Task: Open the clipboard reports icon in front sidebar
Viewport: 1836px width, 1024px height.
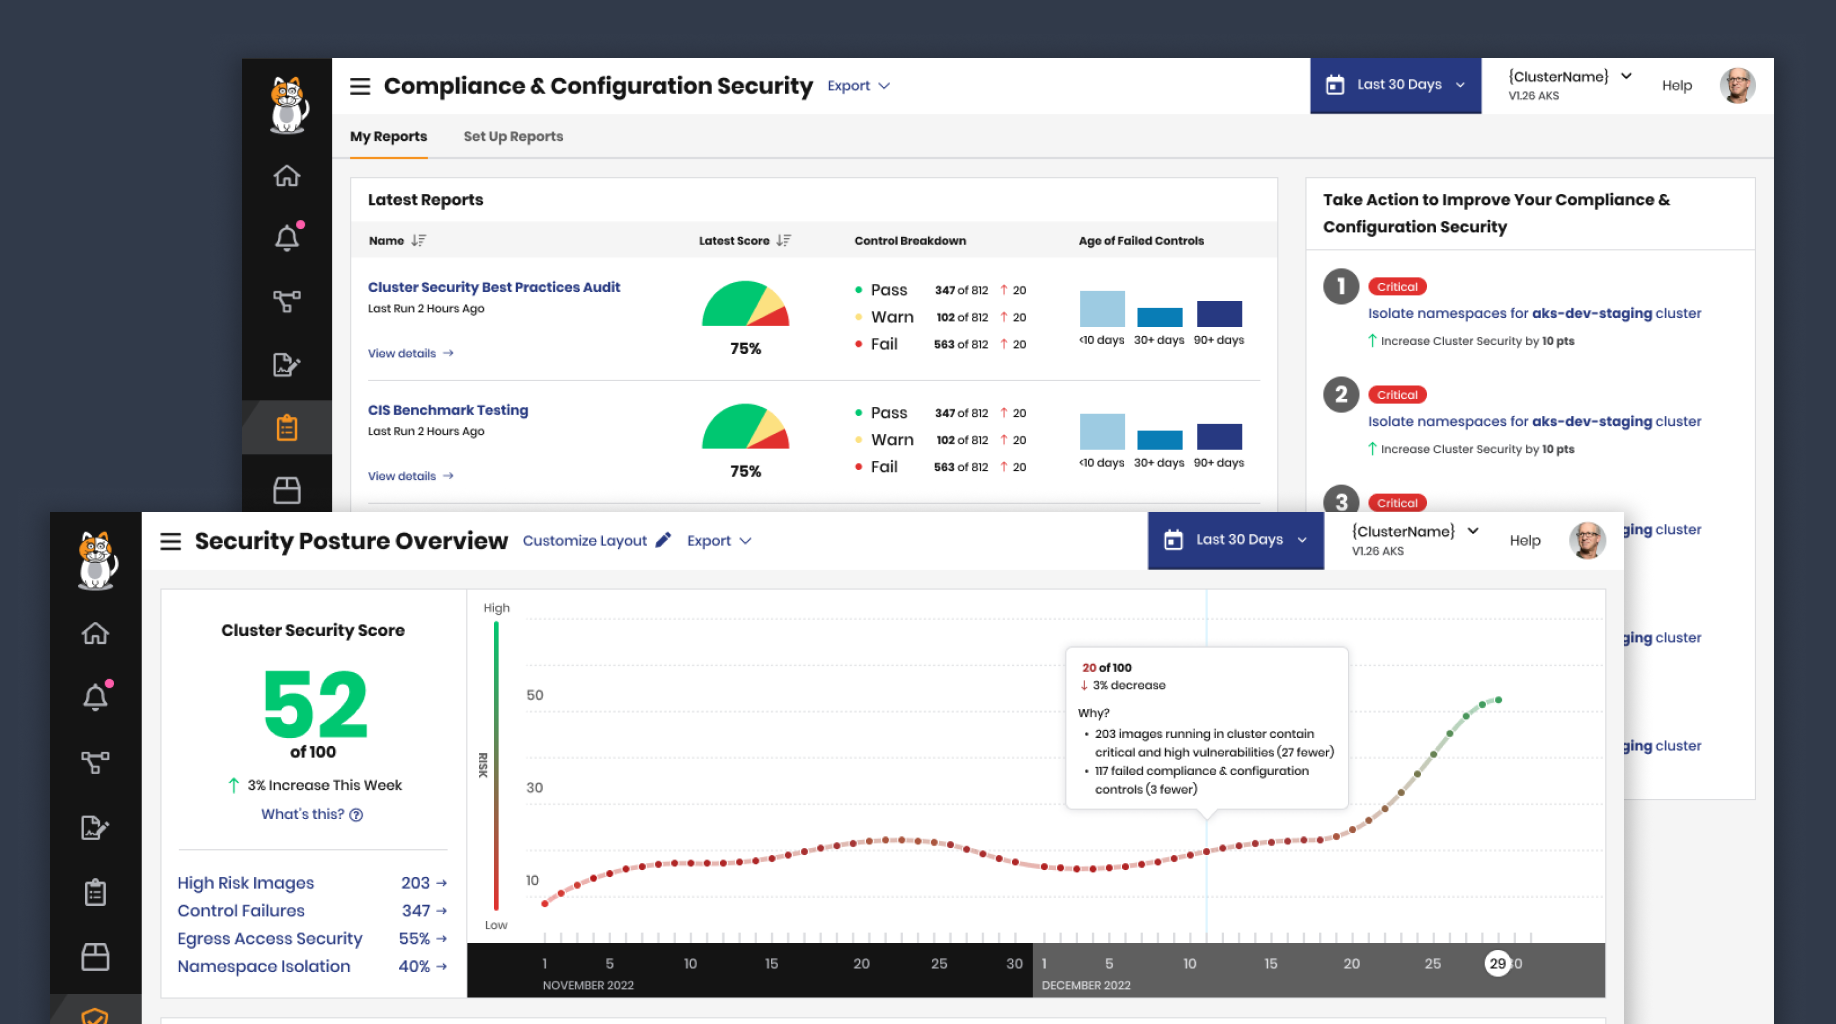Action: point(95,892)
